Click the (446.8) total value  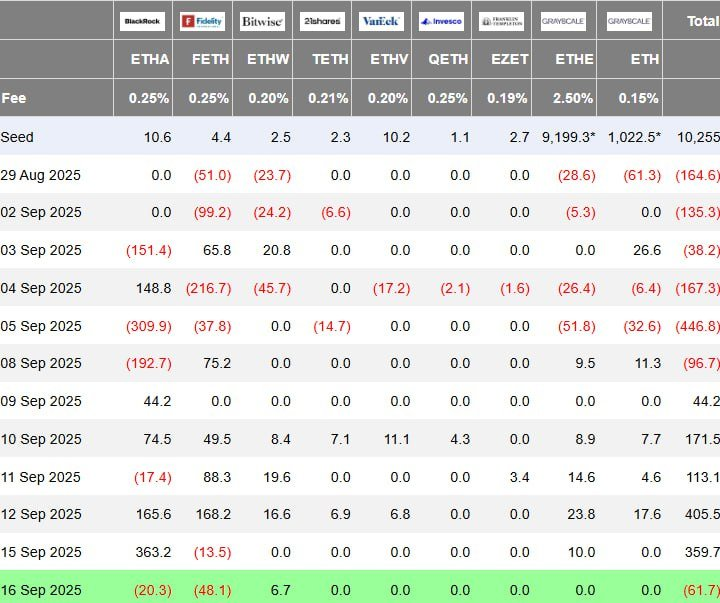(698, 326)
